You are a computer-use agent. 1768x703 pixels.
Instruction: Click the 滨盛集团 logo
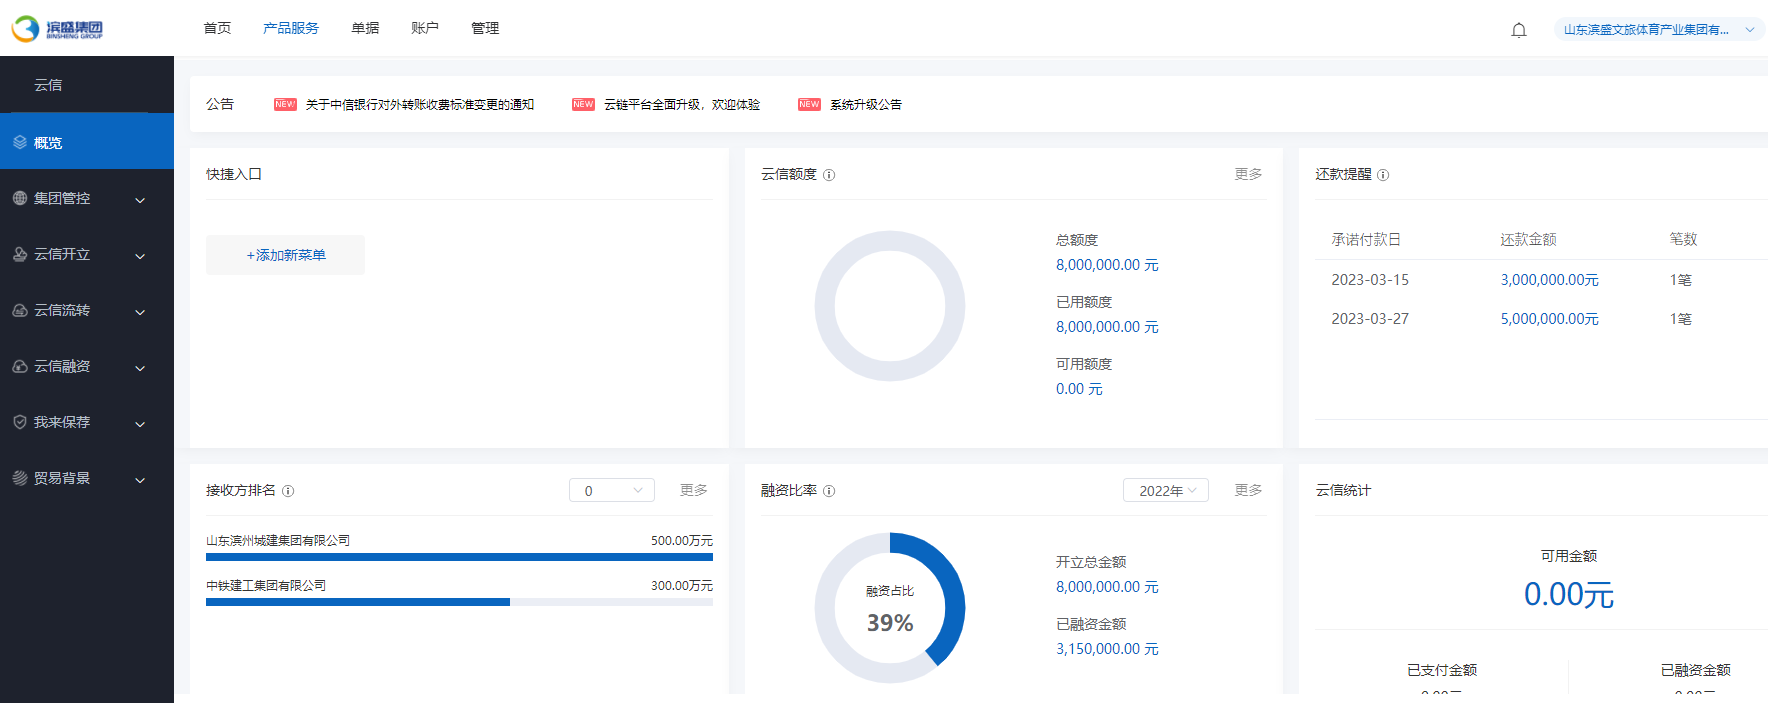tap(58, 29)
